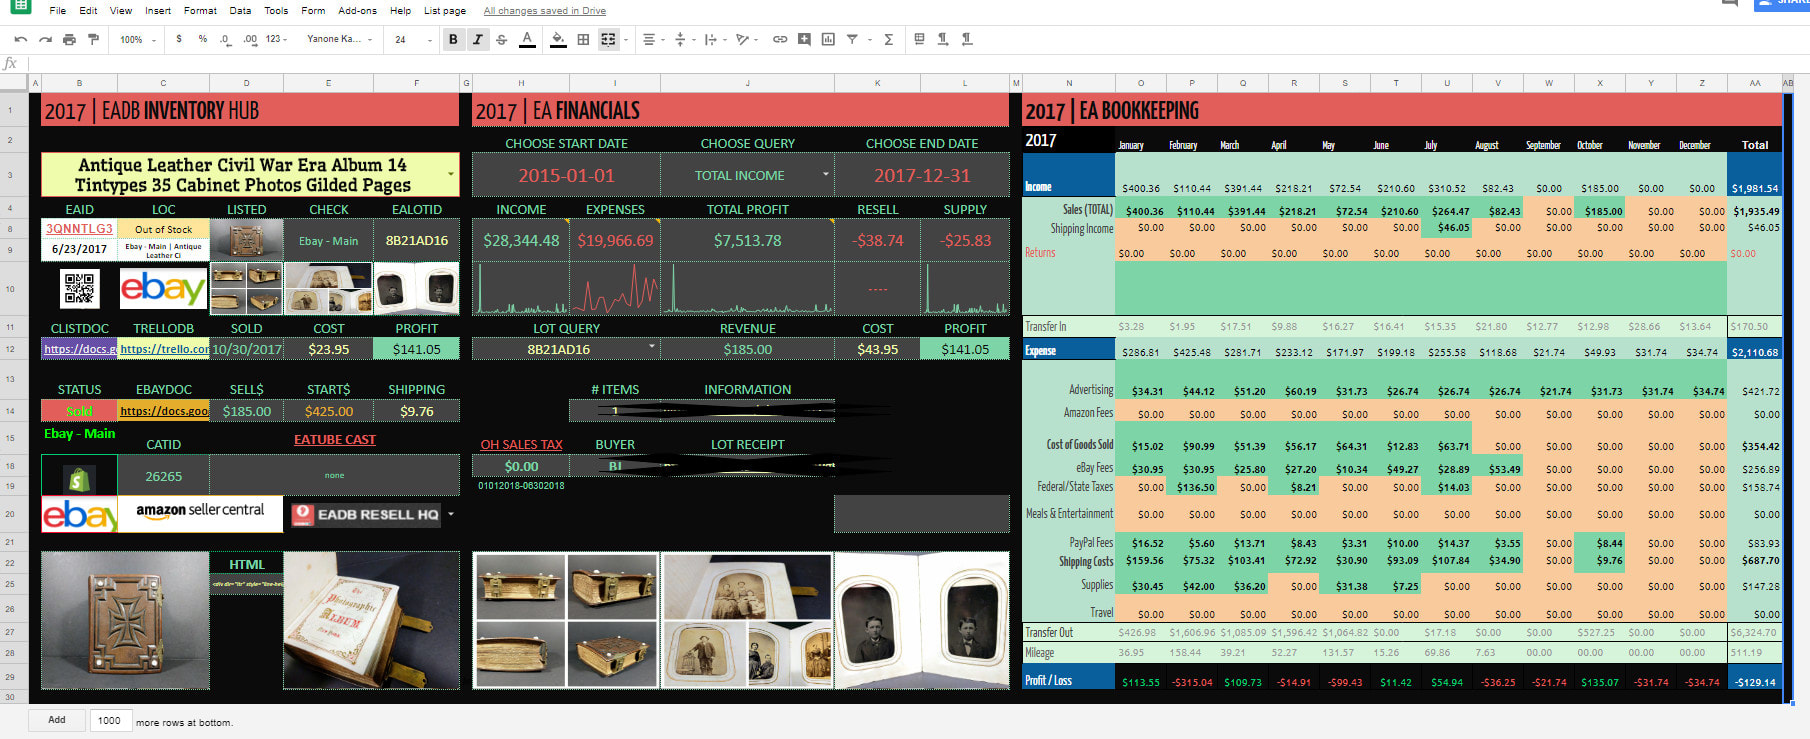Click the cell borders icon

coord(583,39)
